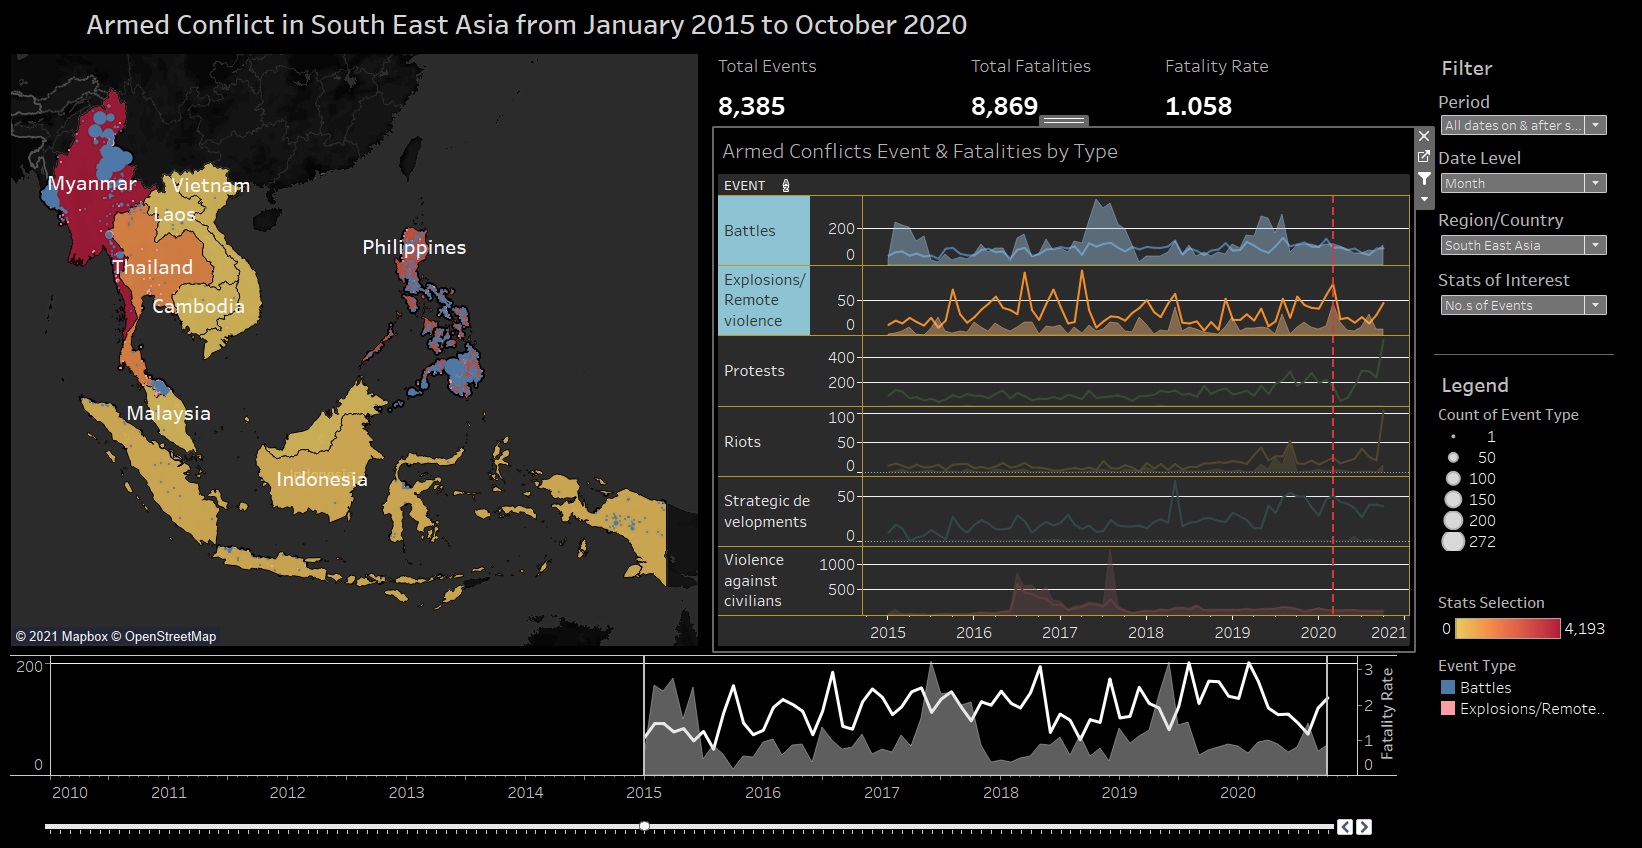The width and height of the screenshot is (1642, 848).
Task: Click the Cambodia label on the map
Action: click(198, 306)
